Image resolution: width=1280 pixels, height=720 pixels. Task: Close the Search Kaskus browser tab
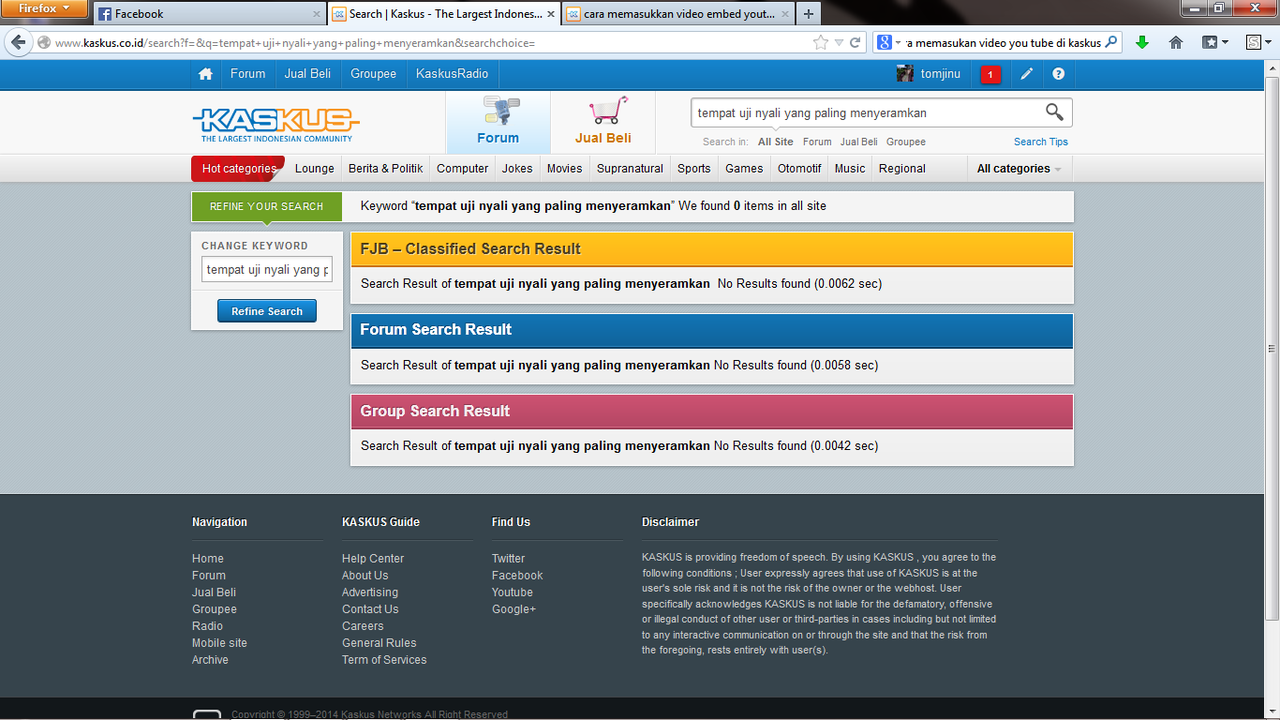551,14
